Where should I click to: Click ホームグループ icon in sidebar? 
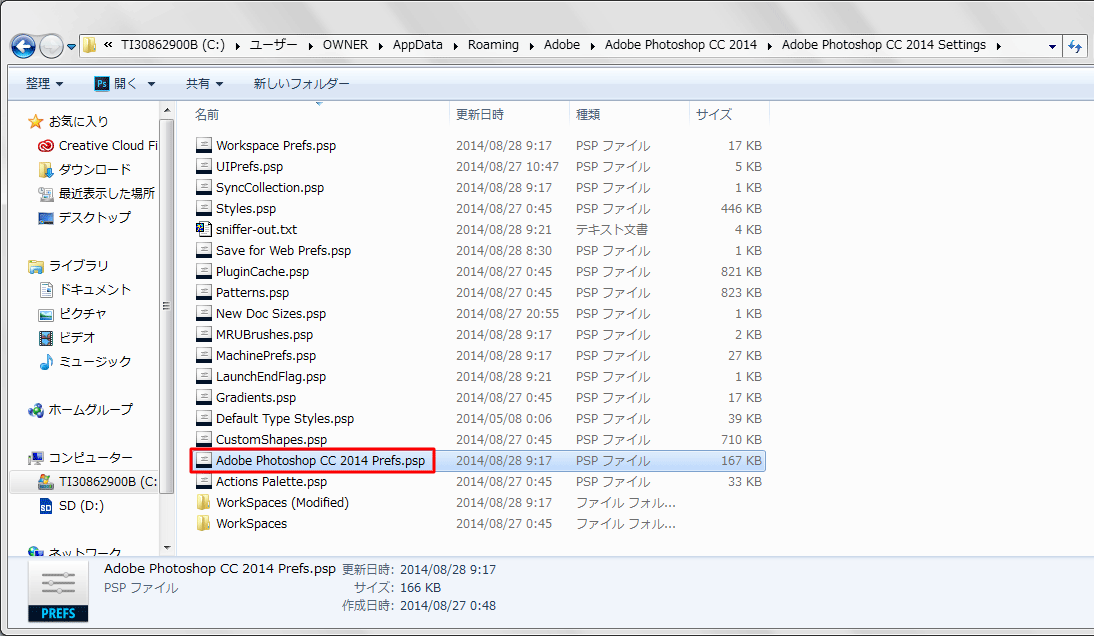click(x=36, y=411)
